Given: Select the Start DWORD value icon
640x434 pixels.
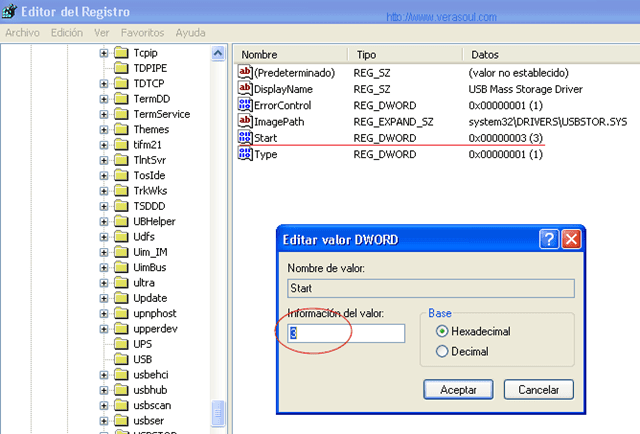Looking at the screenshot, I should click(x=245, y=137).
